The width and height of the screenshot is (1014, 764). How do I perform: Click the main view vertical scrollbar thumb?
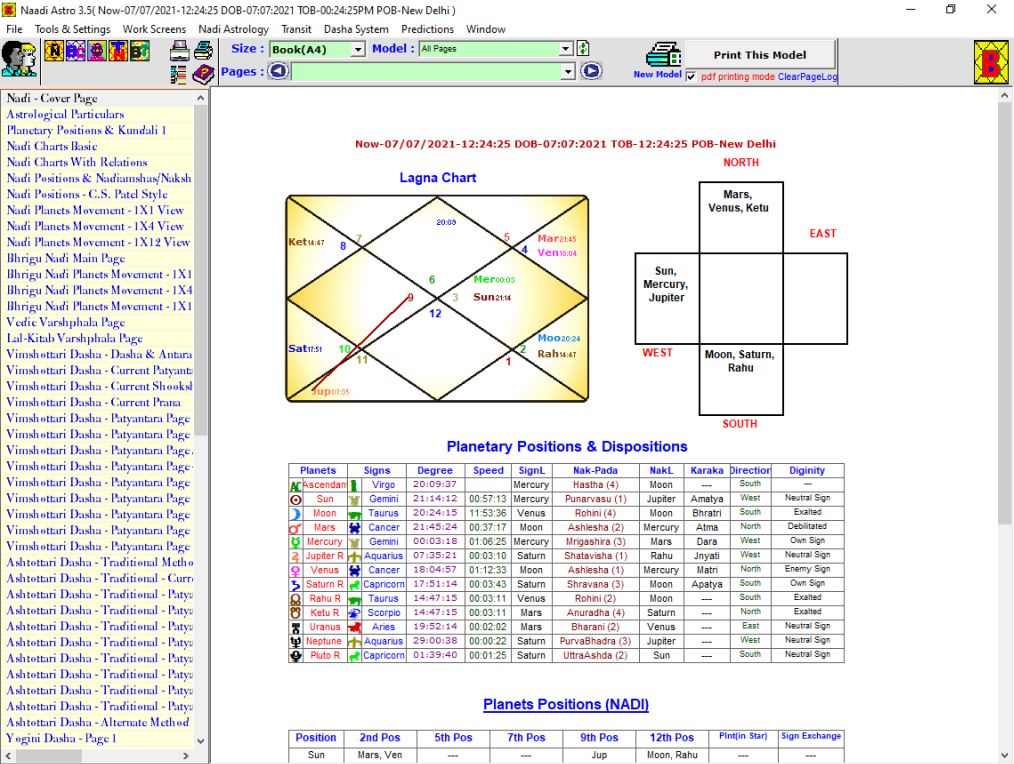click(1004, 314)
